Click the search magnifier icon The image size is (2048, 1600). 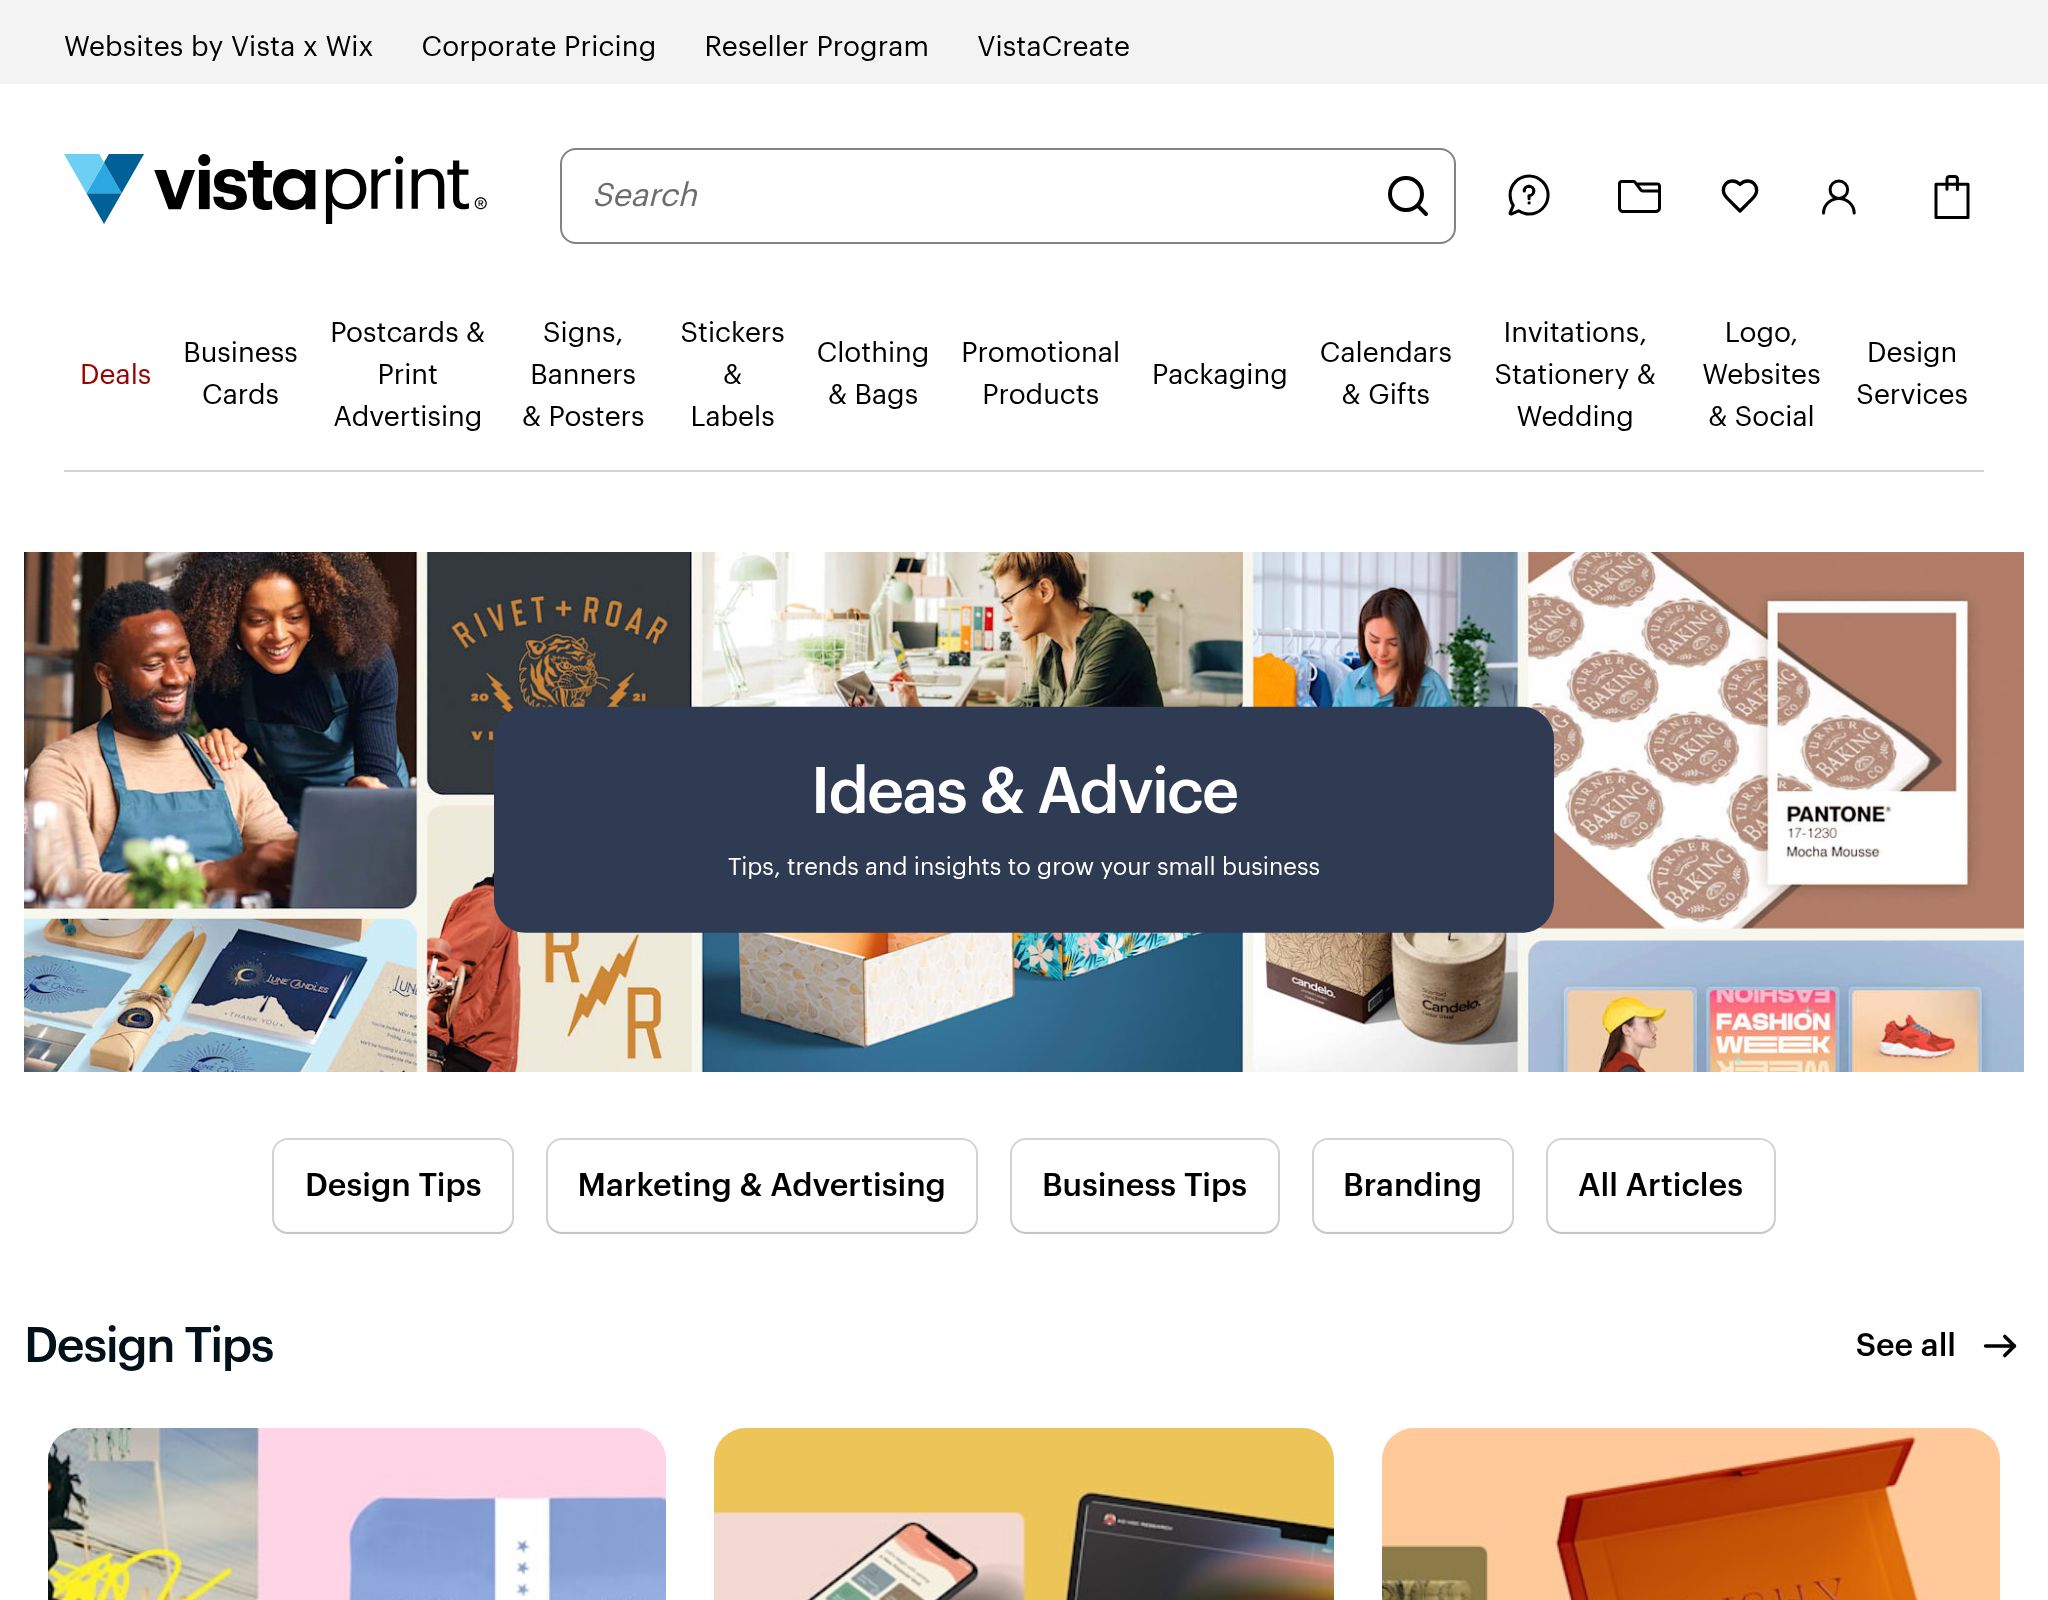[1409, 196]
